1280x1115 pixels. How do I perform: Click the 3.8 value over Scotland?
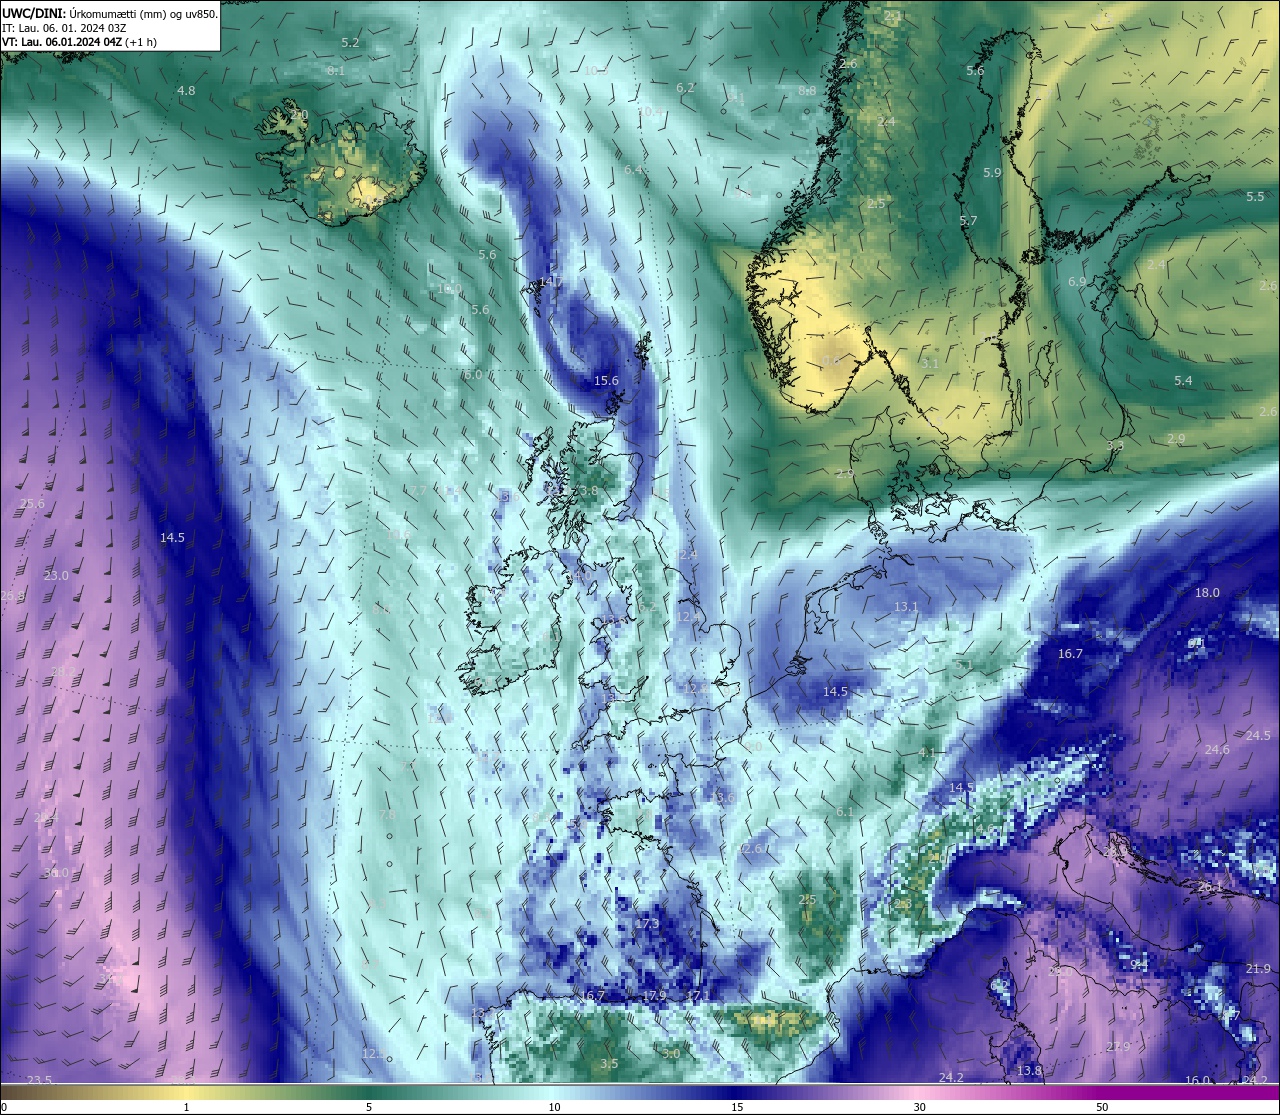[588, 490]
